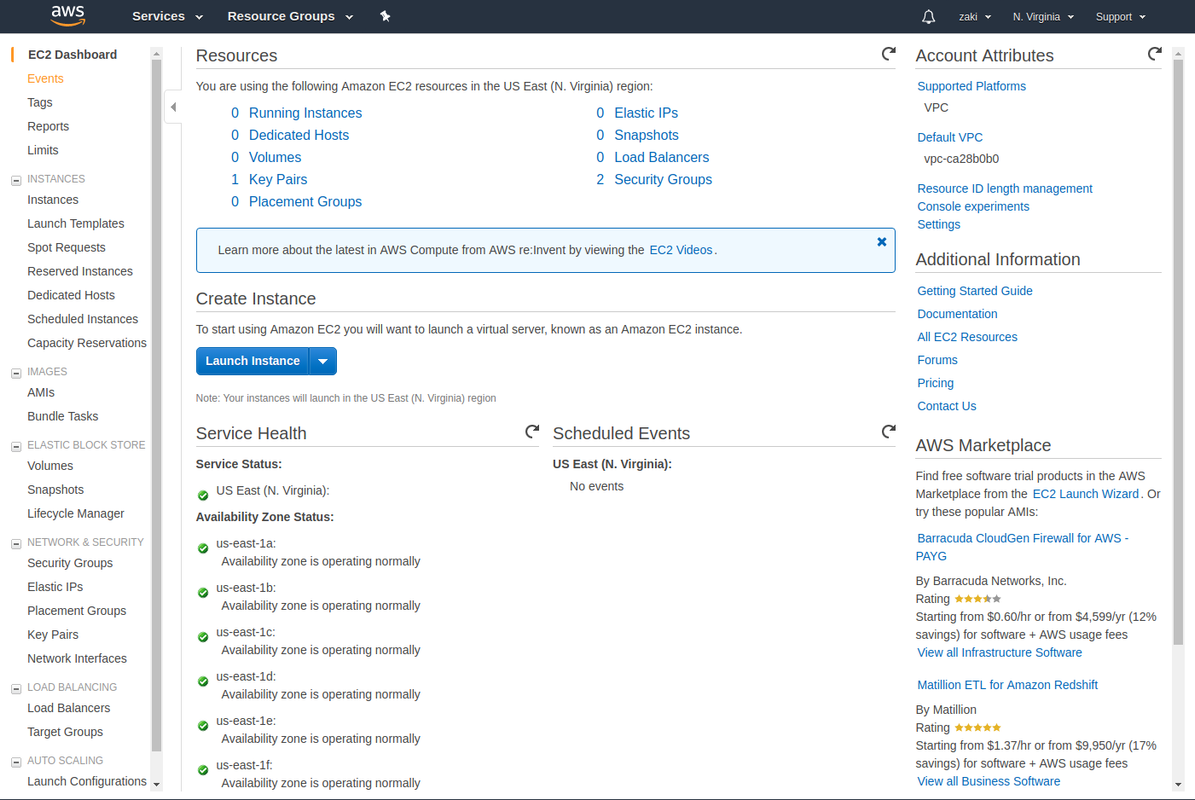
Task: Collapse the NETWORK & SECURITY section
Action: (x=16, y=544)
